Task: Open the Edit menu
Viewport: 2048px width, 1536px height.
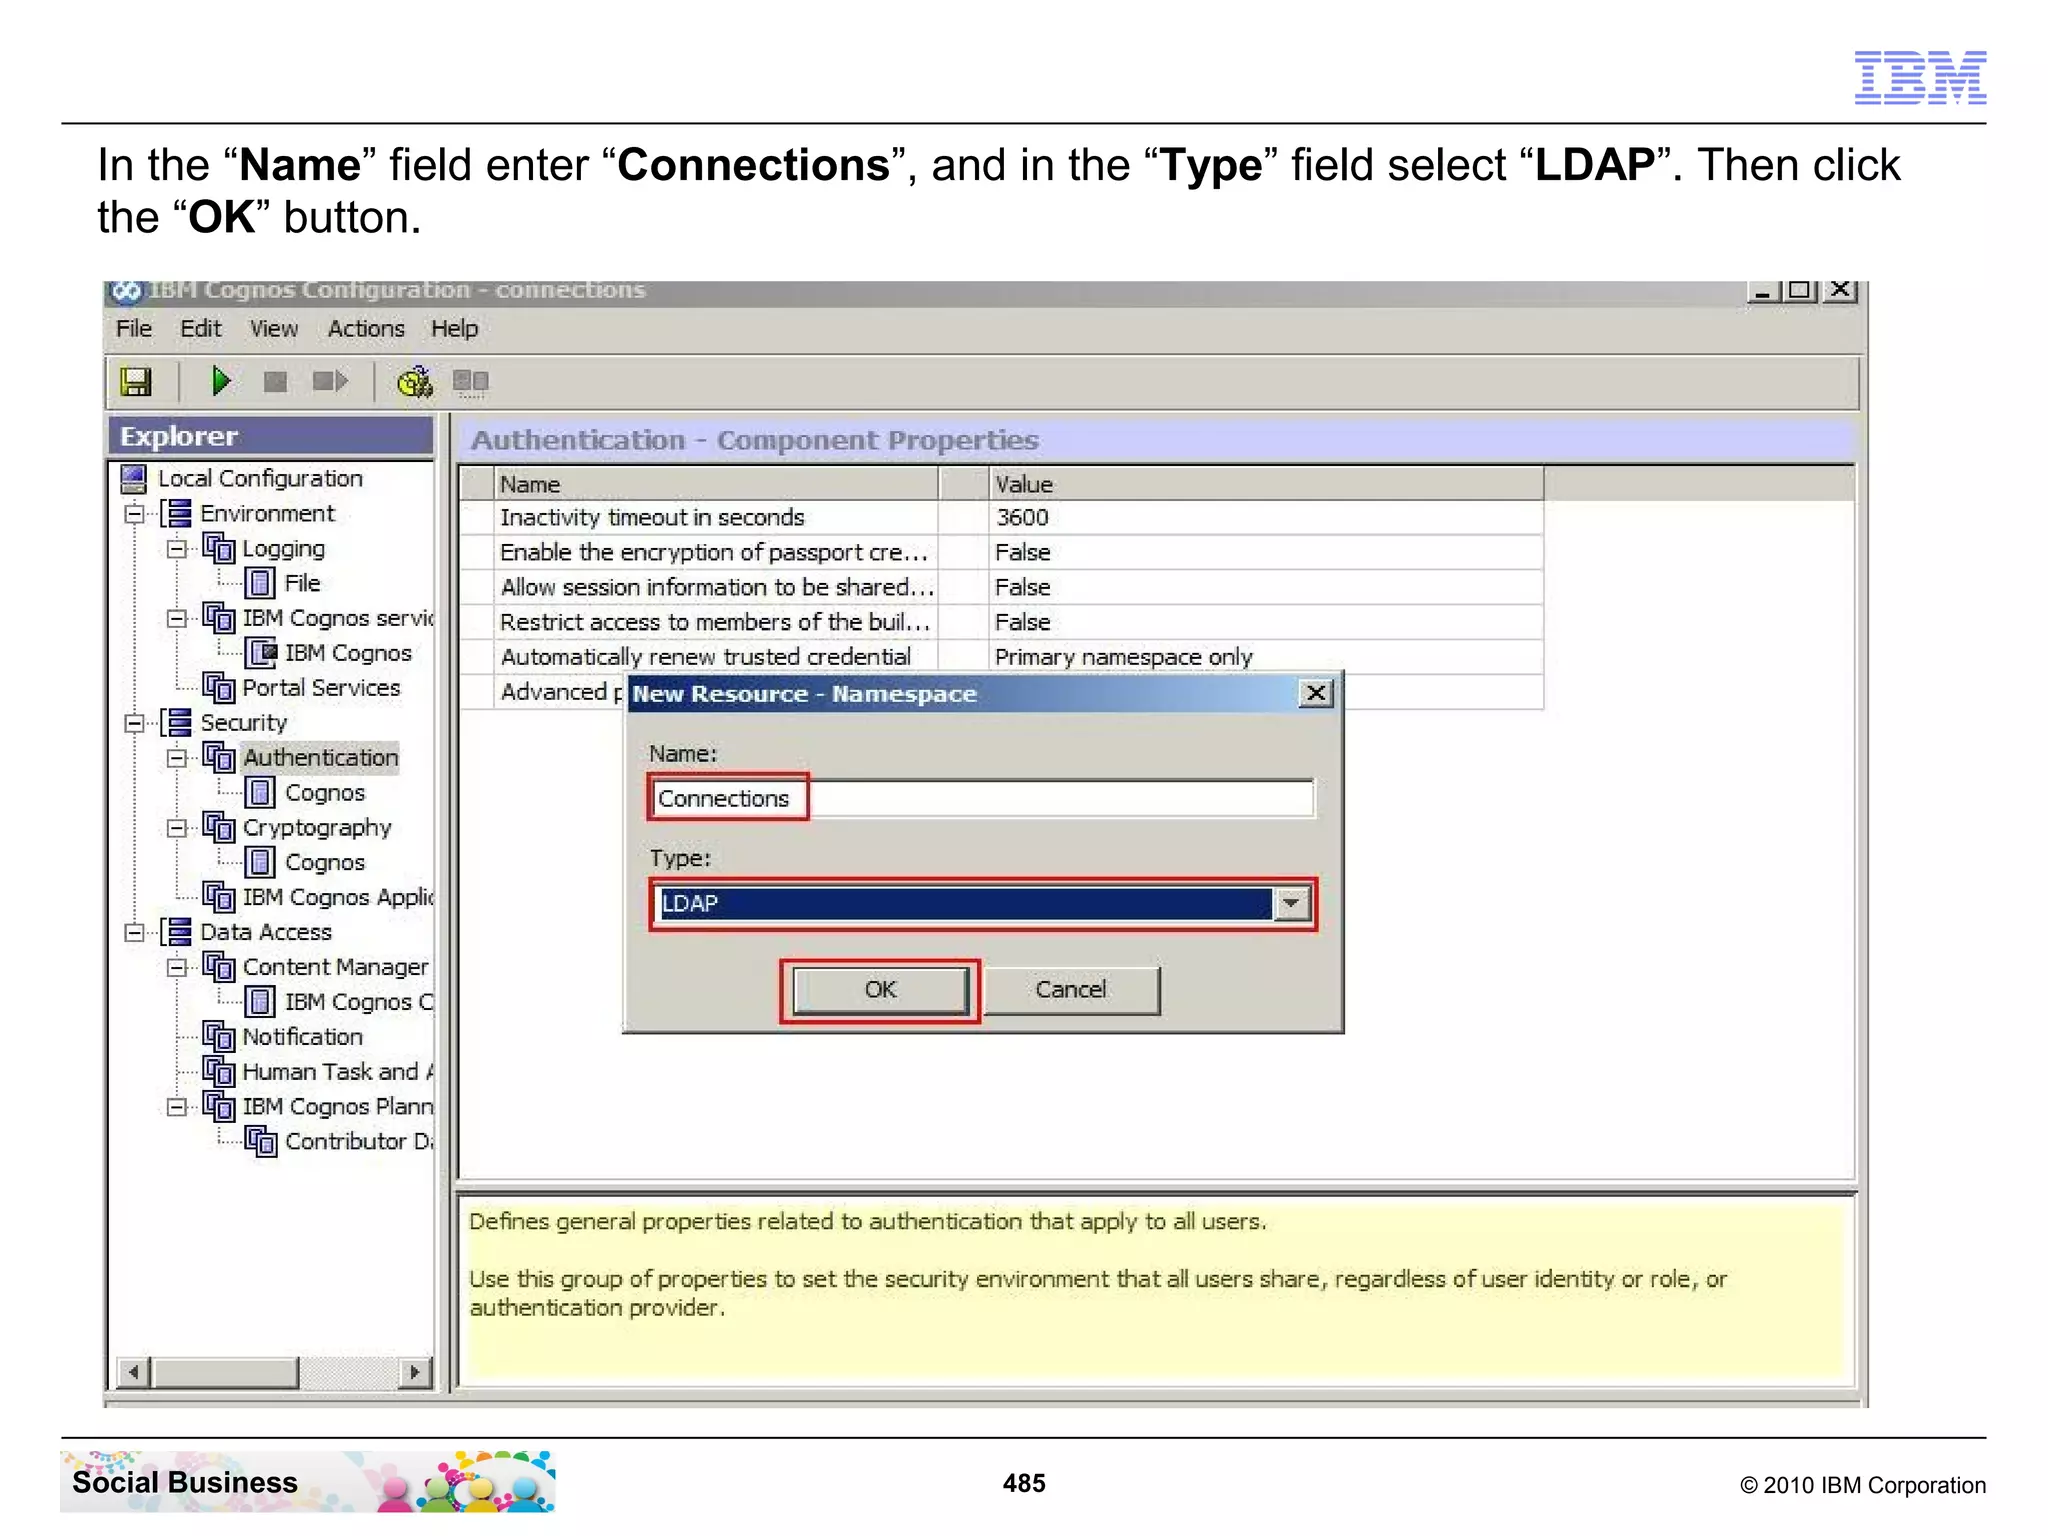Action: (x=200, y=329)
